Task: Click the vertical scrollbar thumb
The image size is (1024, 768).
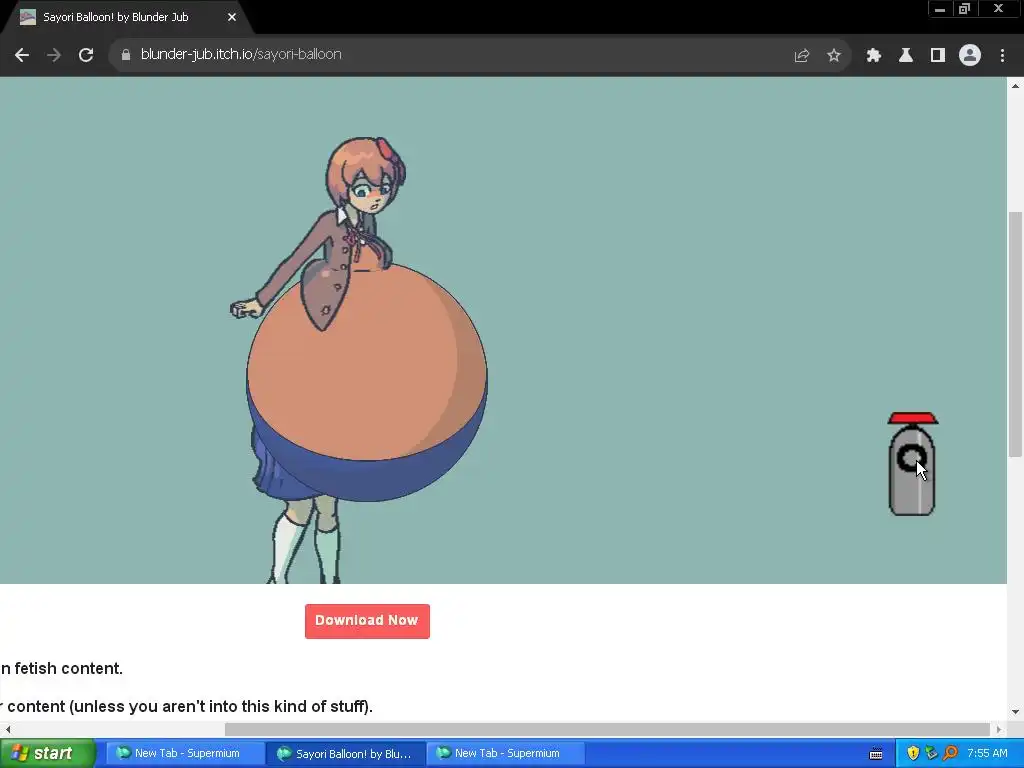Action: pyautogui.click(x=1015, y=334)
